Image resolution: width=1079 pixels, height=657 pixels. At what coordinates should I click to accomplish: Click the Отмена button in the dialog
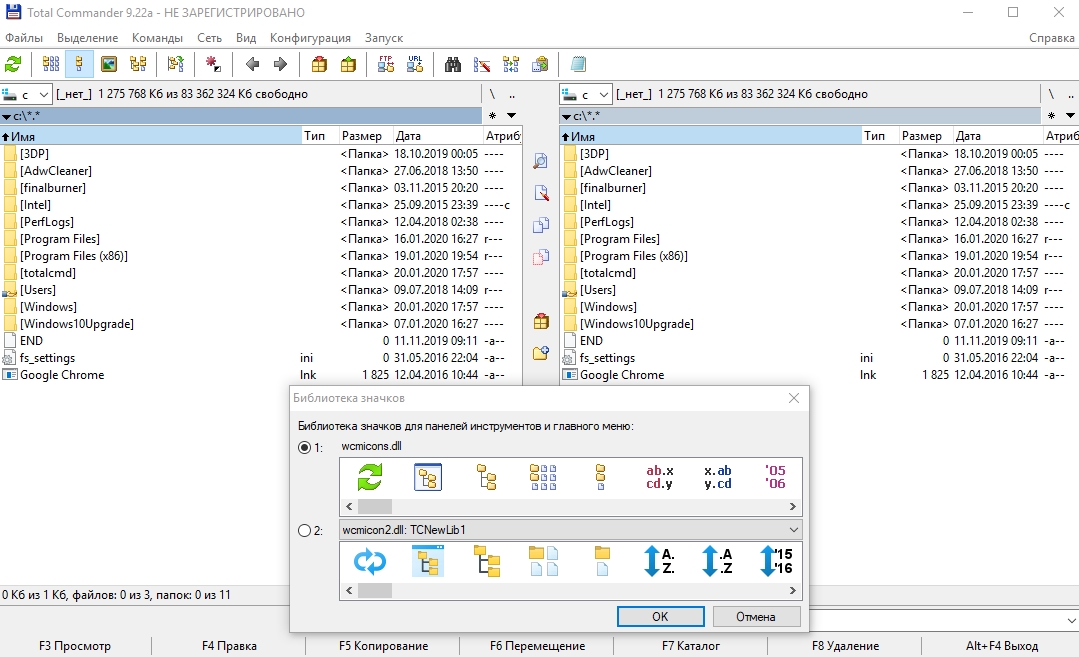756,617
